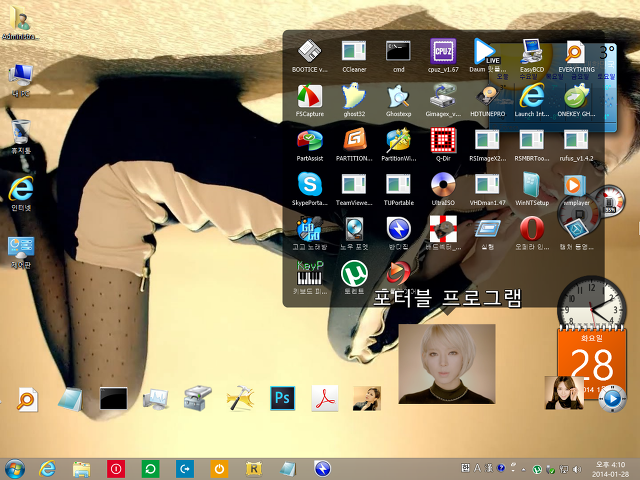Open the cmd command prompt icon
Image resolution: width=640 pixels, height=480 pixels.
(x=398, y=52)
